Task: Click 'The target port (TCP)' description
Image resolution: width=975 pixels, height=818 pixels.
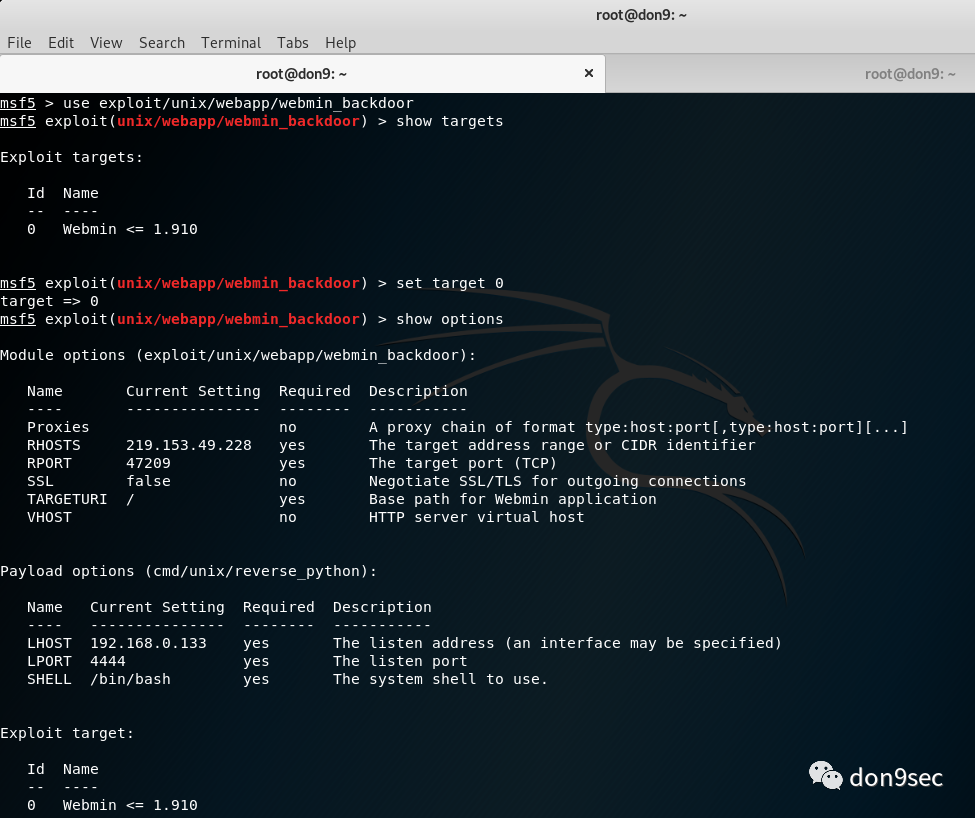Action: pyautogui.click(x=463, y=463)
